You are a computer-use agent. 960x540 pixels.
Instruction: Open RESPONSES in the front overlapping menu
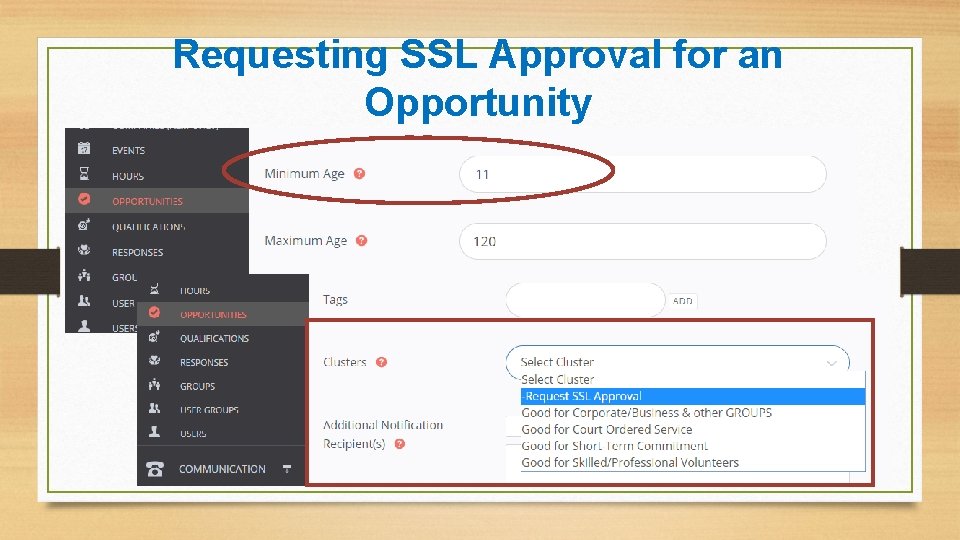point(204,362)
